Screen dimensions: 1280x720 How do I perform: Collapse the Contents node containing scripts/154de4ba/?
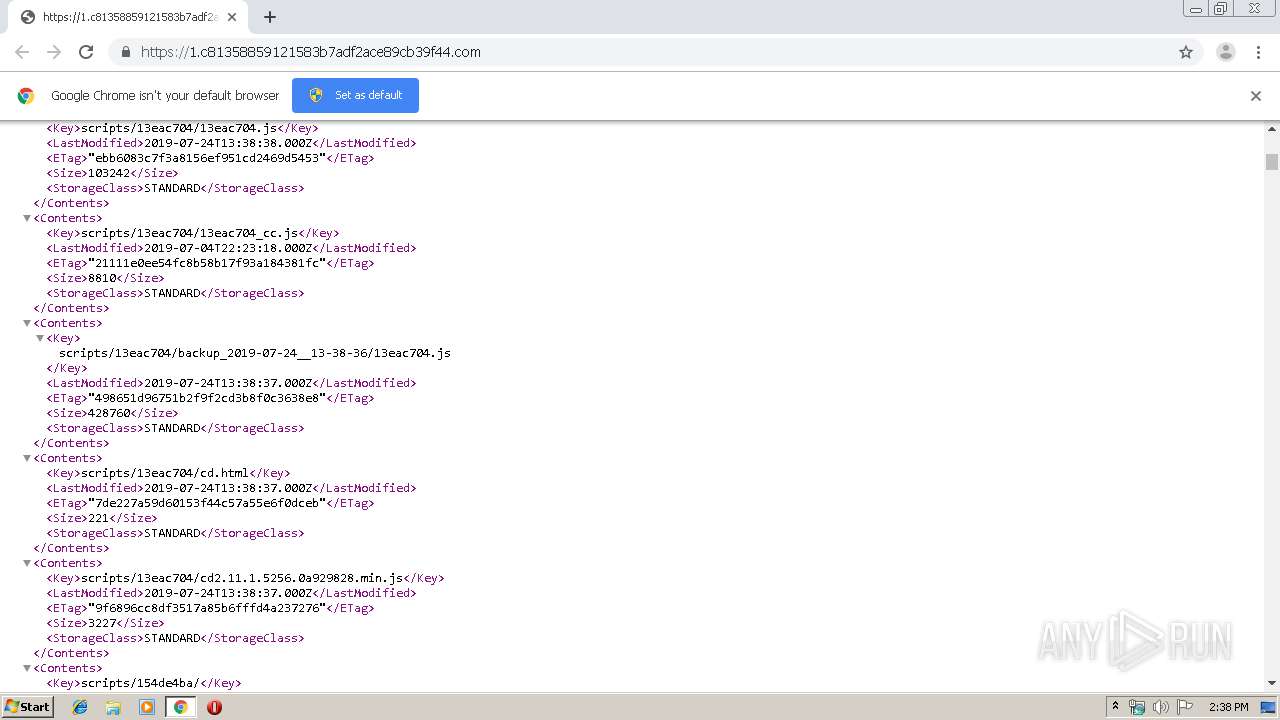pyautogui.click(x=27, y=668)
